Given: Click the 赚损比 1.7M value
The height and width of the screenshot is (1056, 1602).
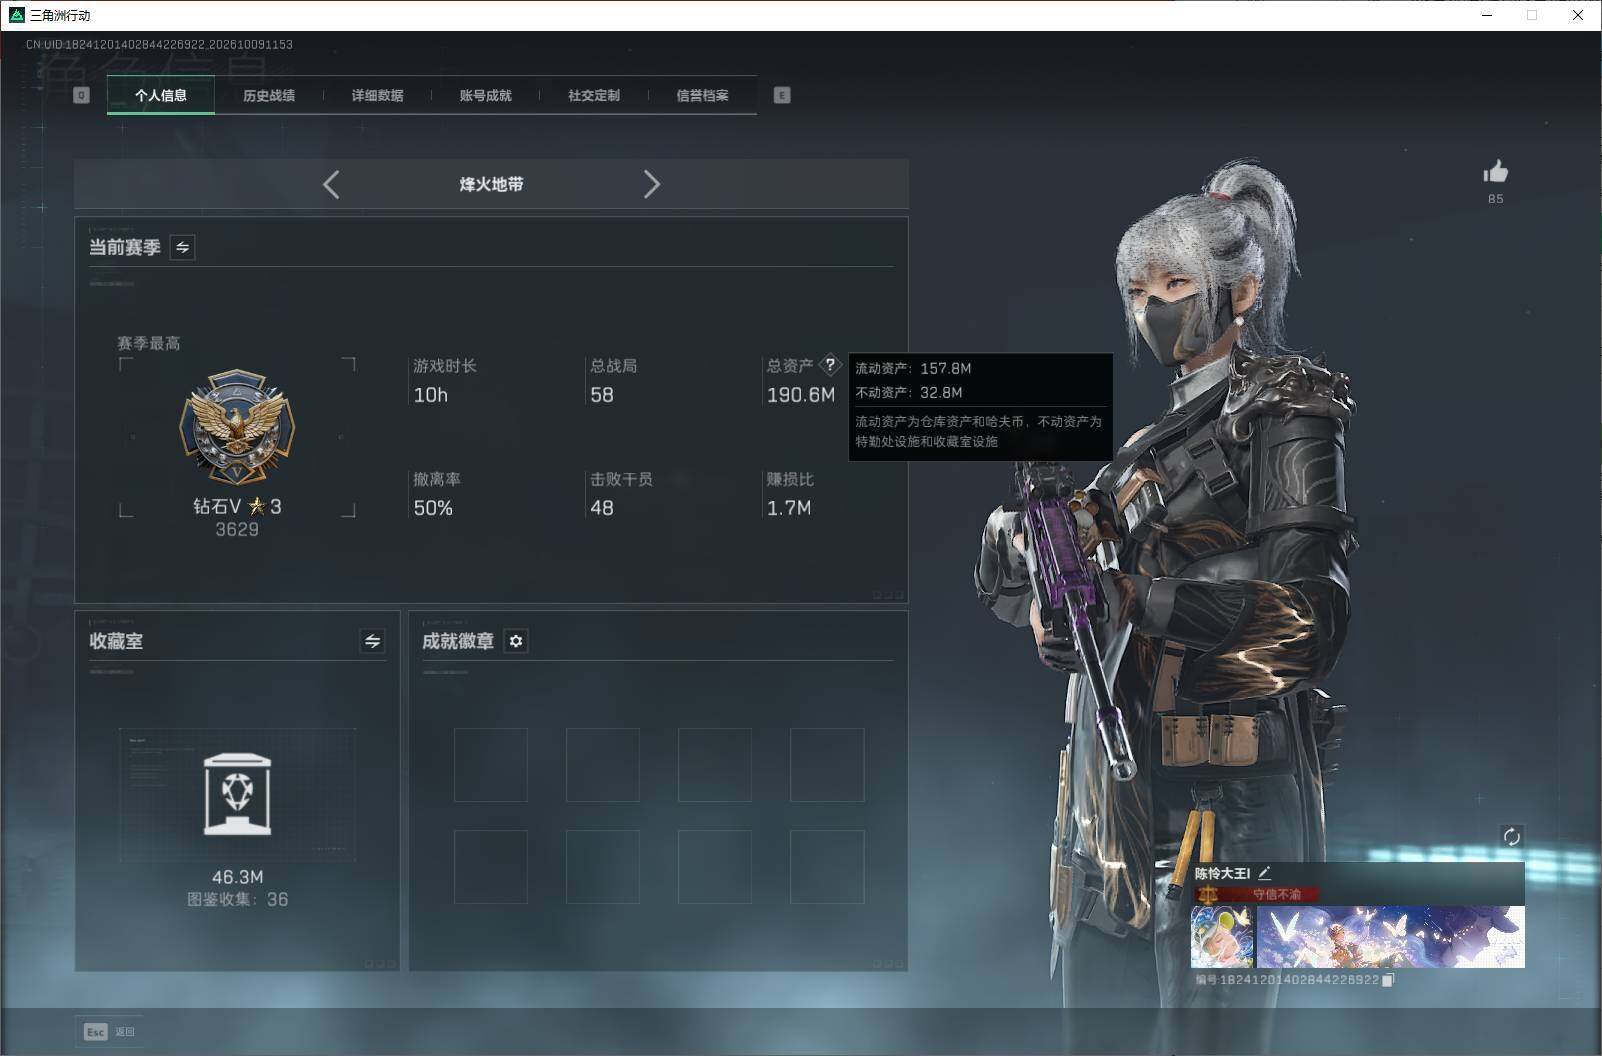Looking at the screenshot, I should point(789,508).
